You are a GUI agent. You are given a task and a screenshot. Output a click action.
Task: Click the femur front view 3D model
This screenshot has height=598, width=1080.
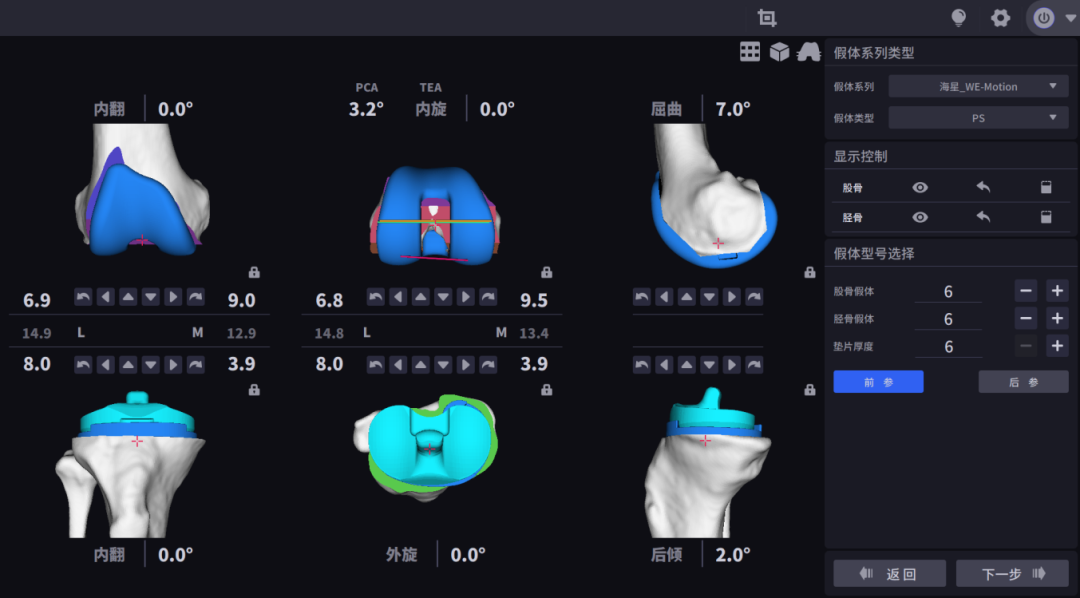(142, 190)
